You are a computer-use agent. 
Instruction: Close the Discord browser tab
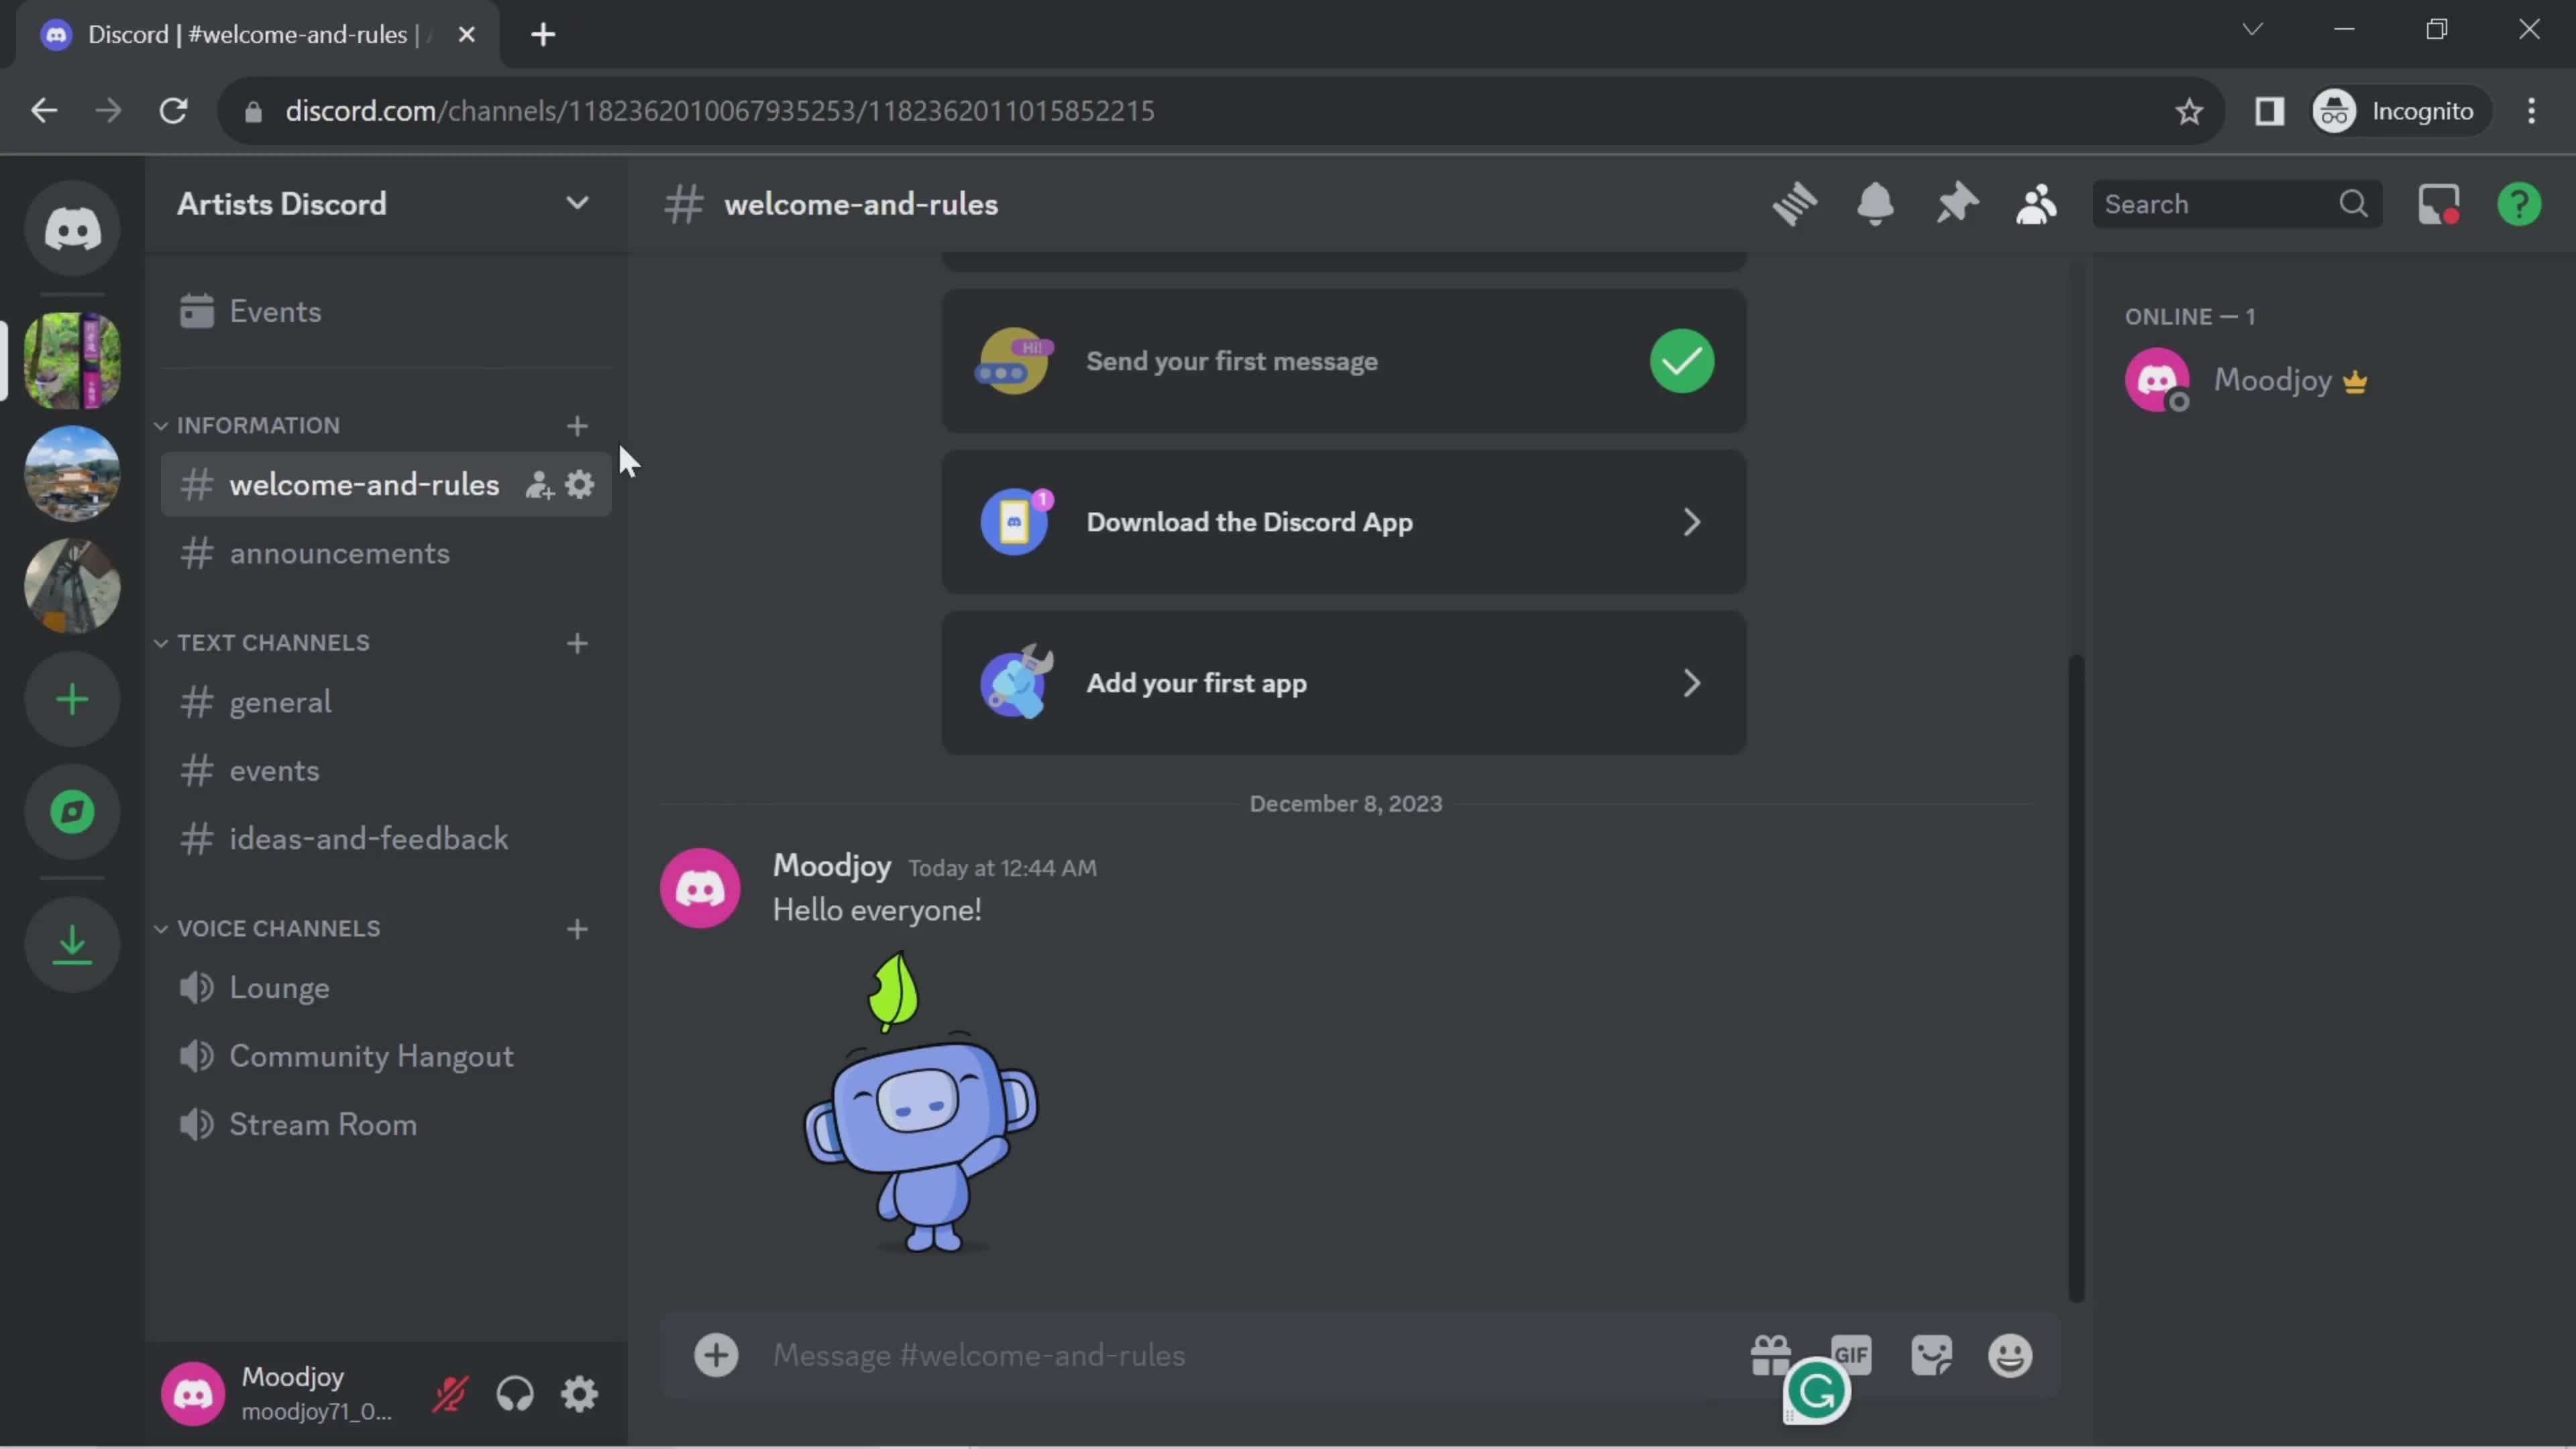466,35
